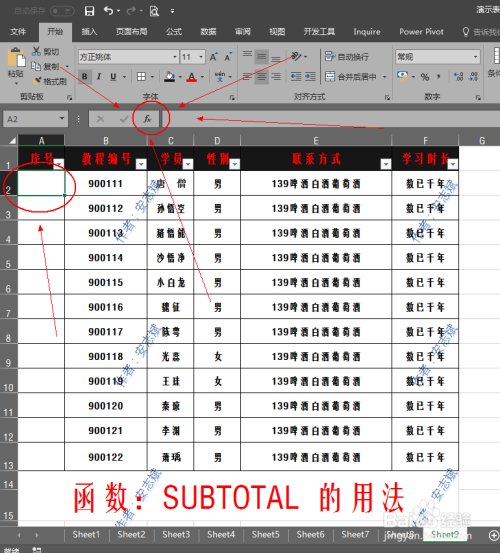Switch to the 插入 Insert tab
The image size is (500, 553).
89,32
